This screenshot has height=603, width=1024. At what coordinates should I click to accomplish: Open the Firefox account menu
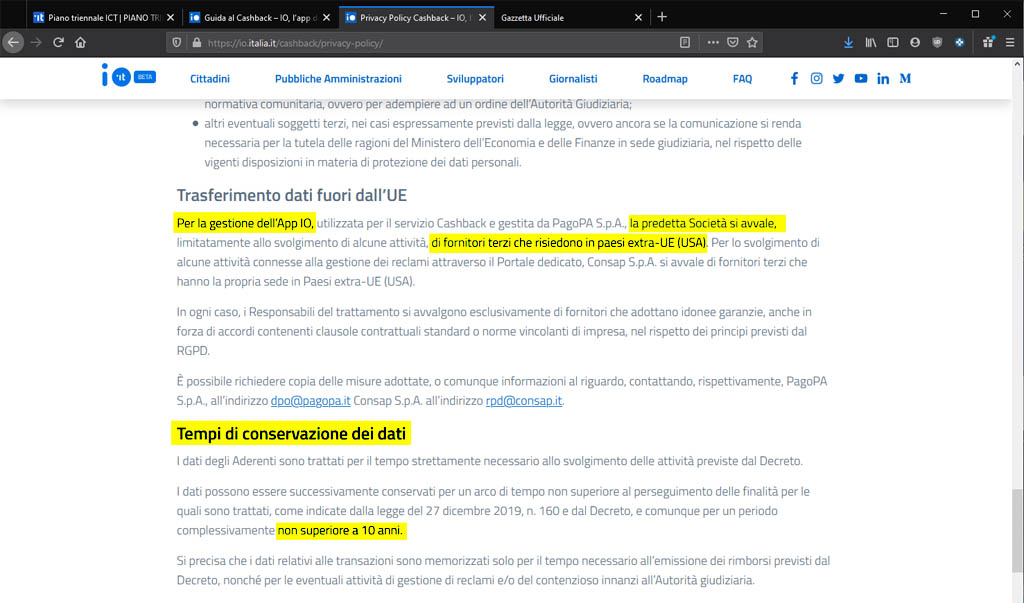915,42
